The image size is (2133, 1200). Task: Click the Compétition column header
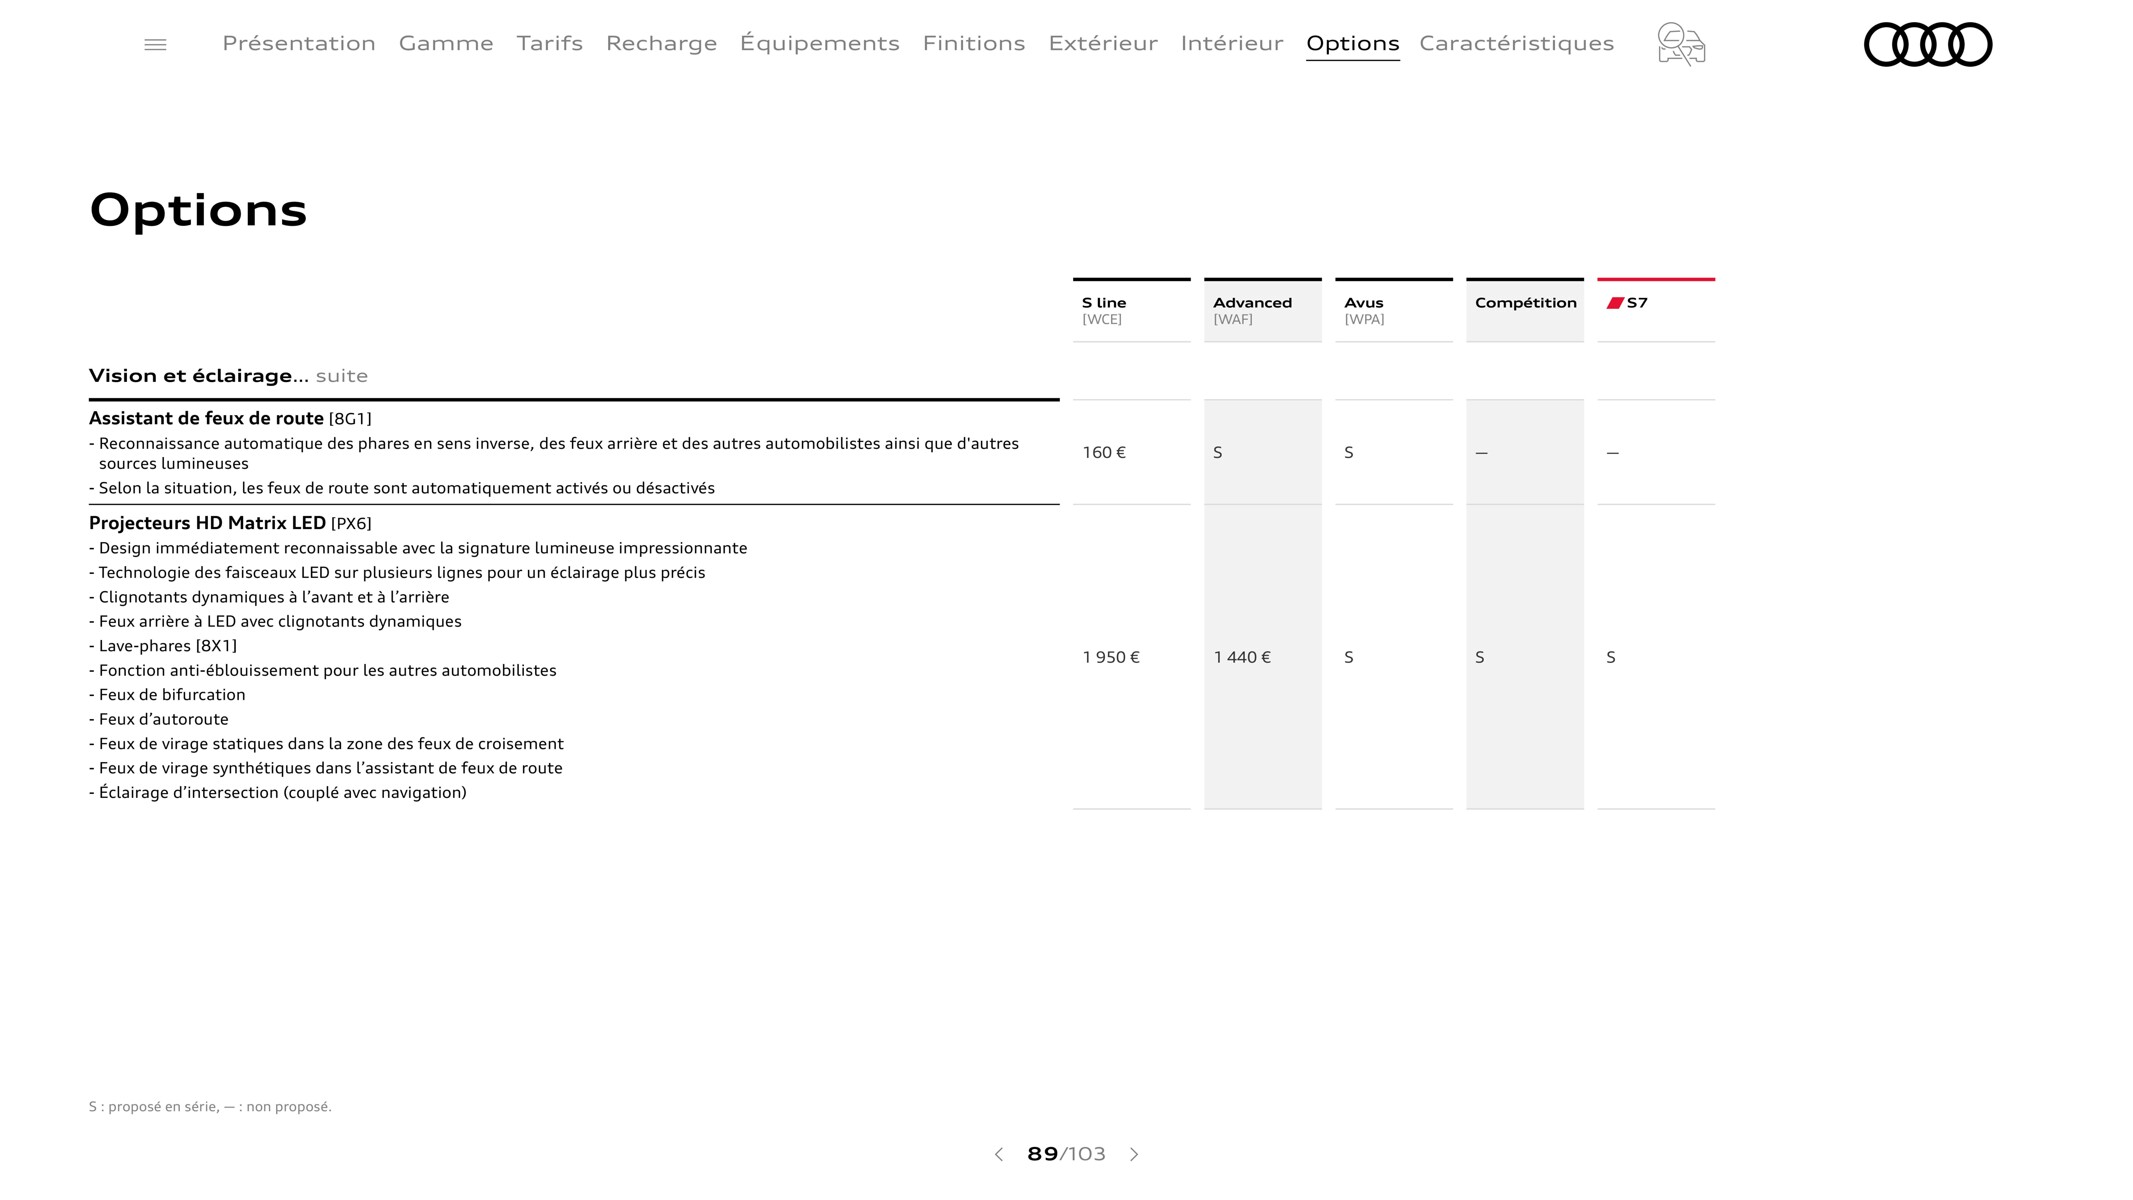[1524, 310]
